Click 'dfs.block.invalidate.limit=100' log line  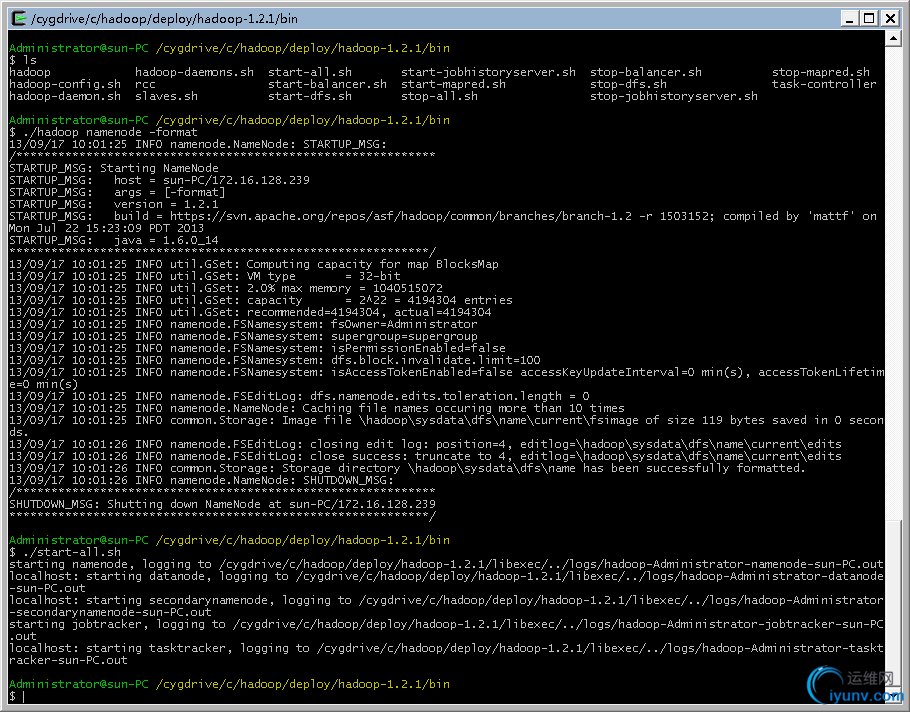[275, 360]
